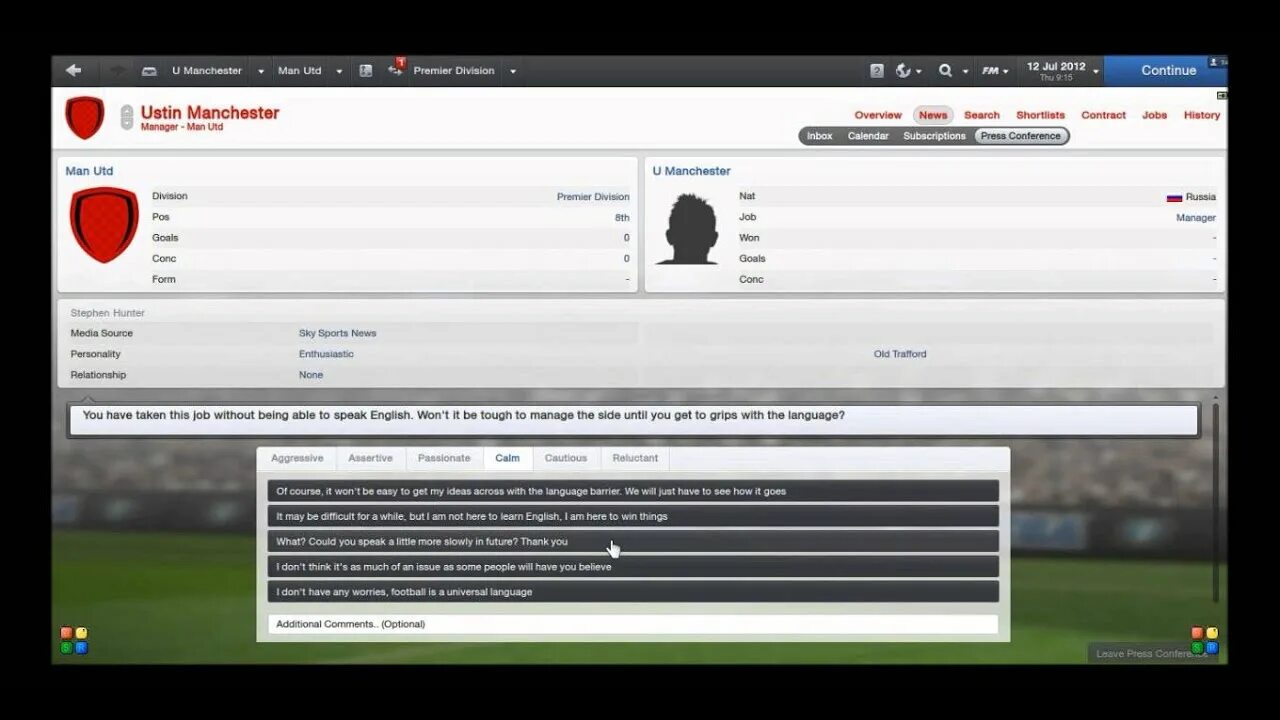Go forward with the greyed right arrow
Image resolution: width=1280 pixels, height=720 pixels.
pos(117,70)
